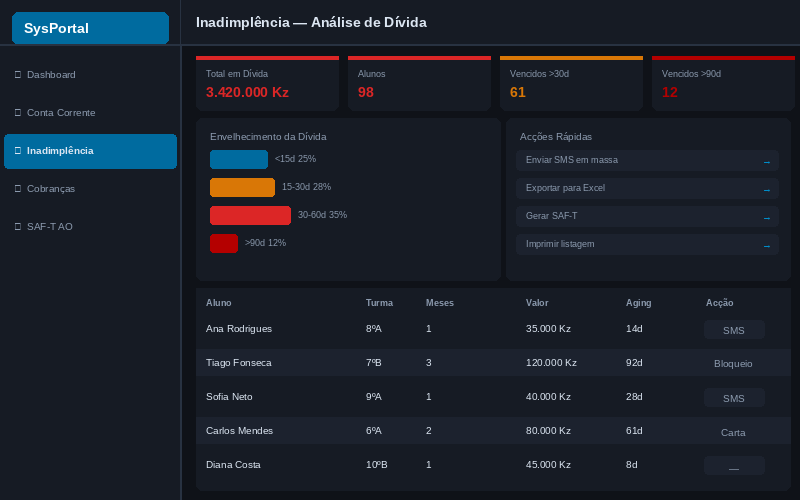This screenshot has height=500, width=800.
Task: Click Bloqueio action for Tiago Fonseca
Action: 733,363
